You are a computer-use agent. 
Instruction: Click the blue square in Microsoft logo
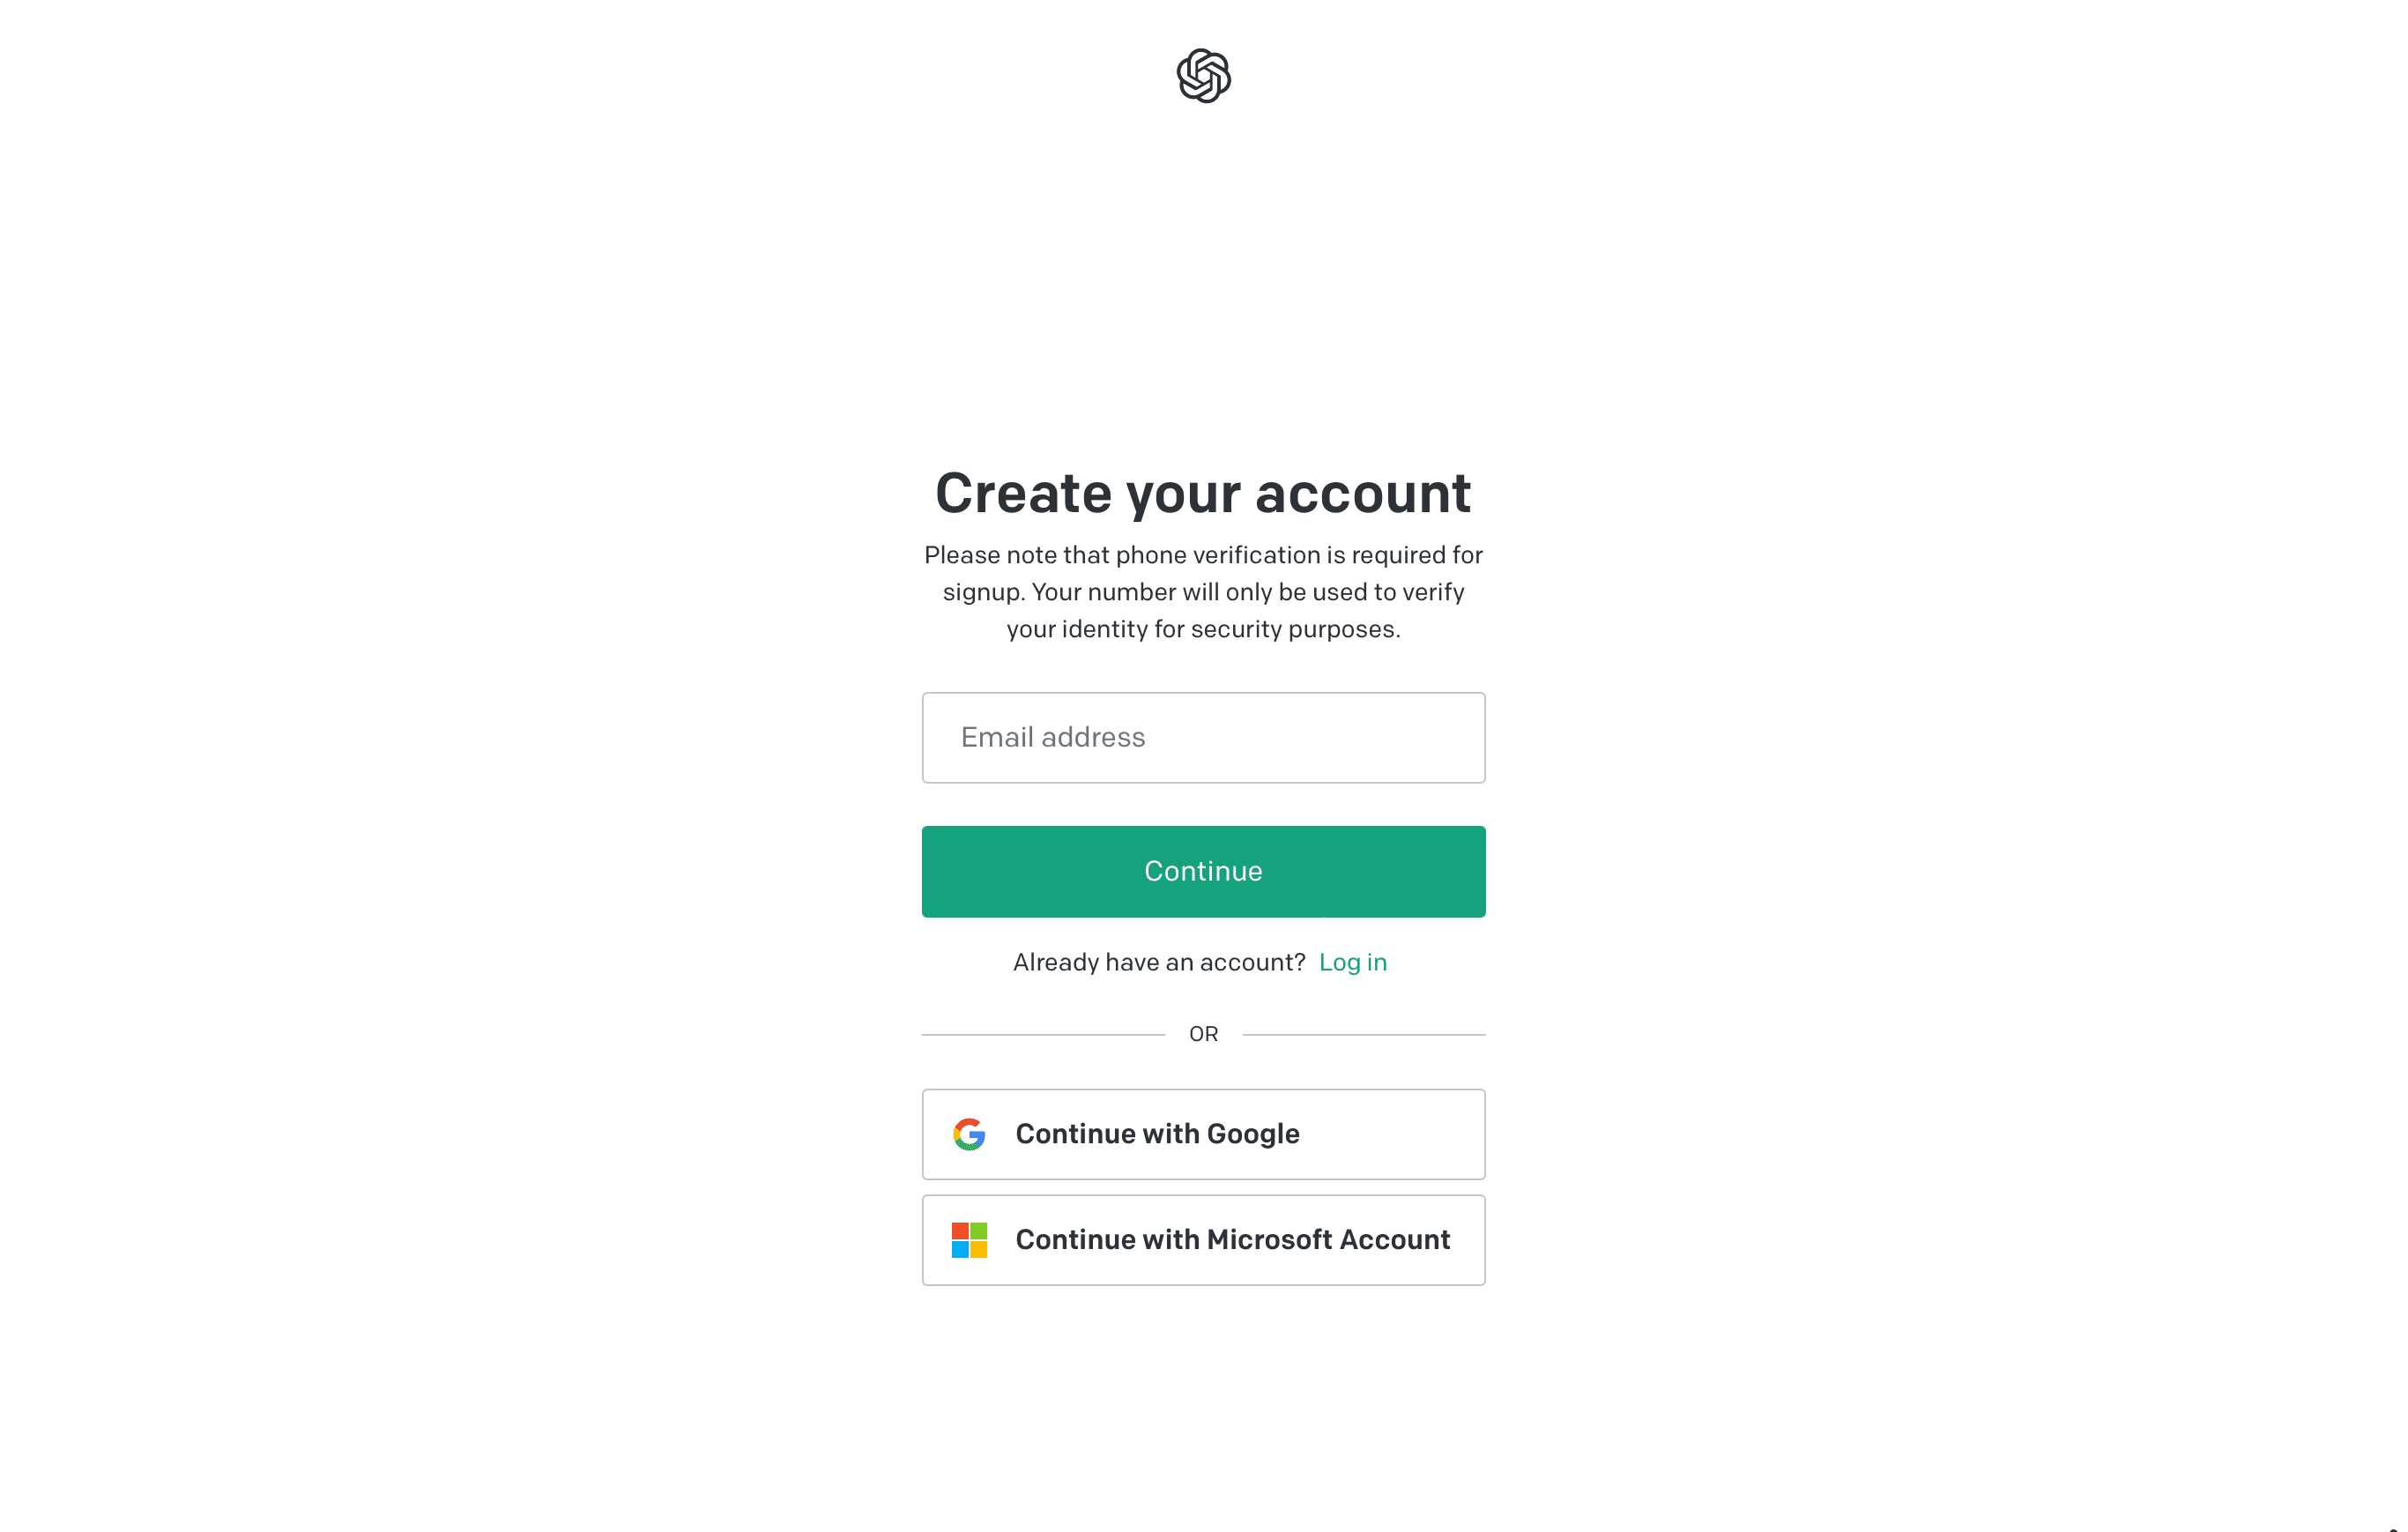click(960, 1249)
